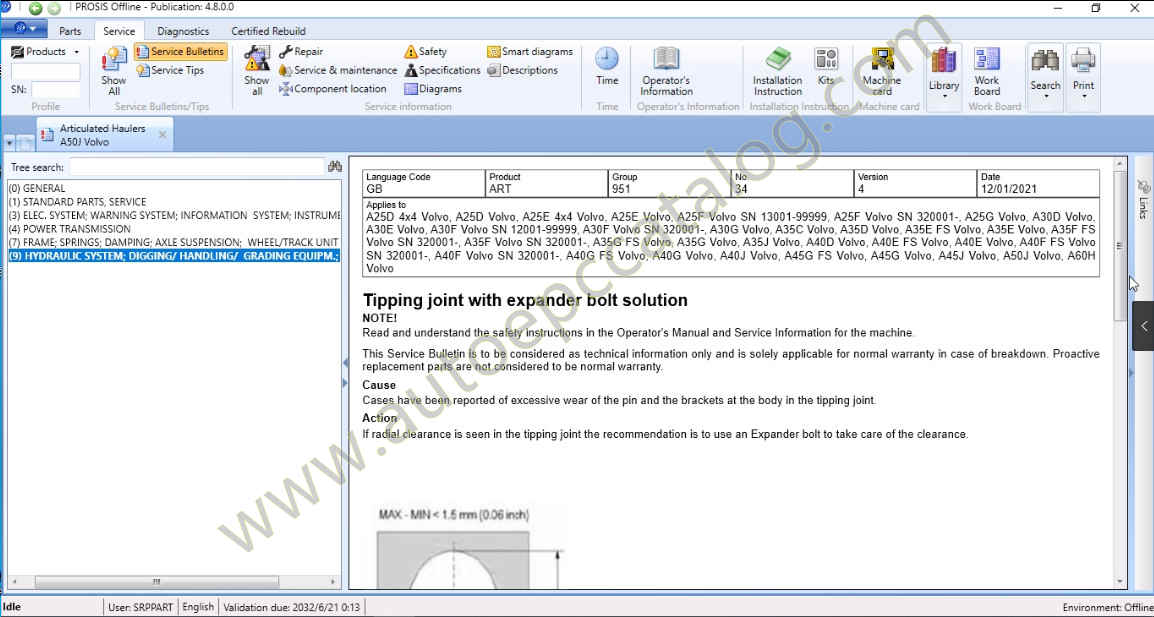Click the tree search binoculars icon
The height and width of the screenshot is (617, 1154).
pos(335,167)
